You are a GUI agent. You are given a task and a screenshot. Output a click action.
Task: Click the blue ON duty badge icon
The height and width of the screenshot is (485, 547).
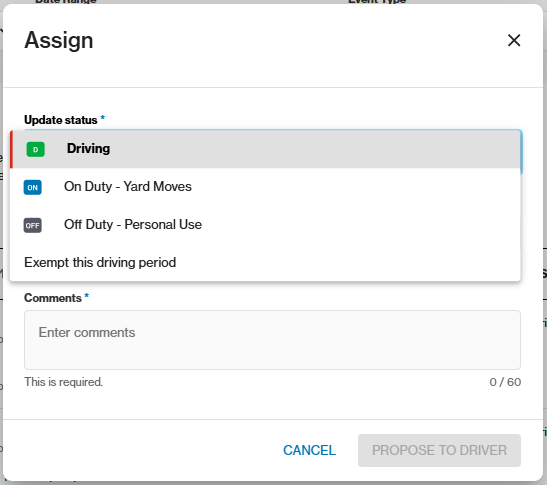(32, 187)
